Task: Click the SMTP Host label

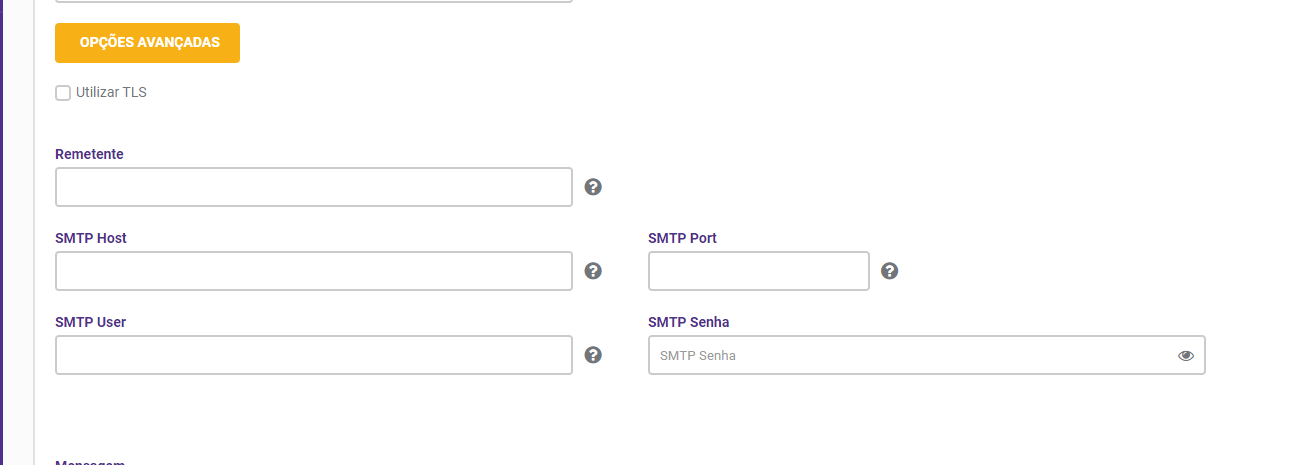Action: tap(91, 238)
